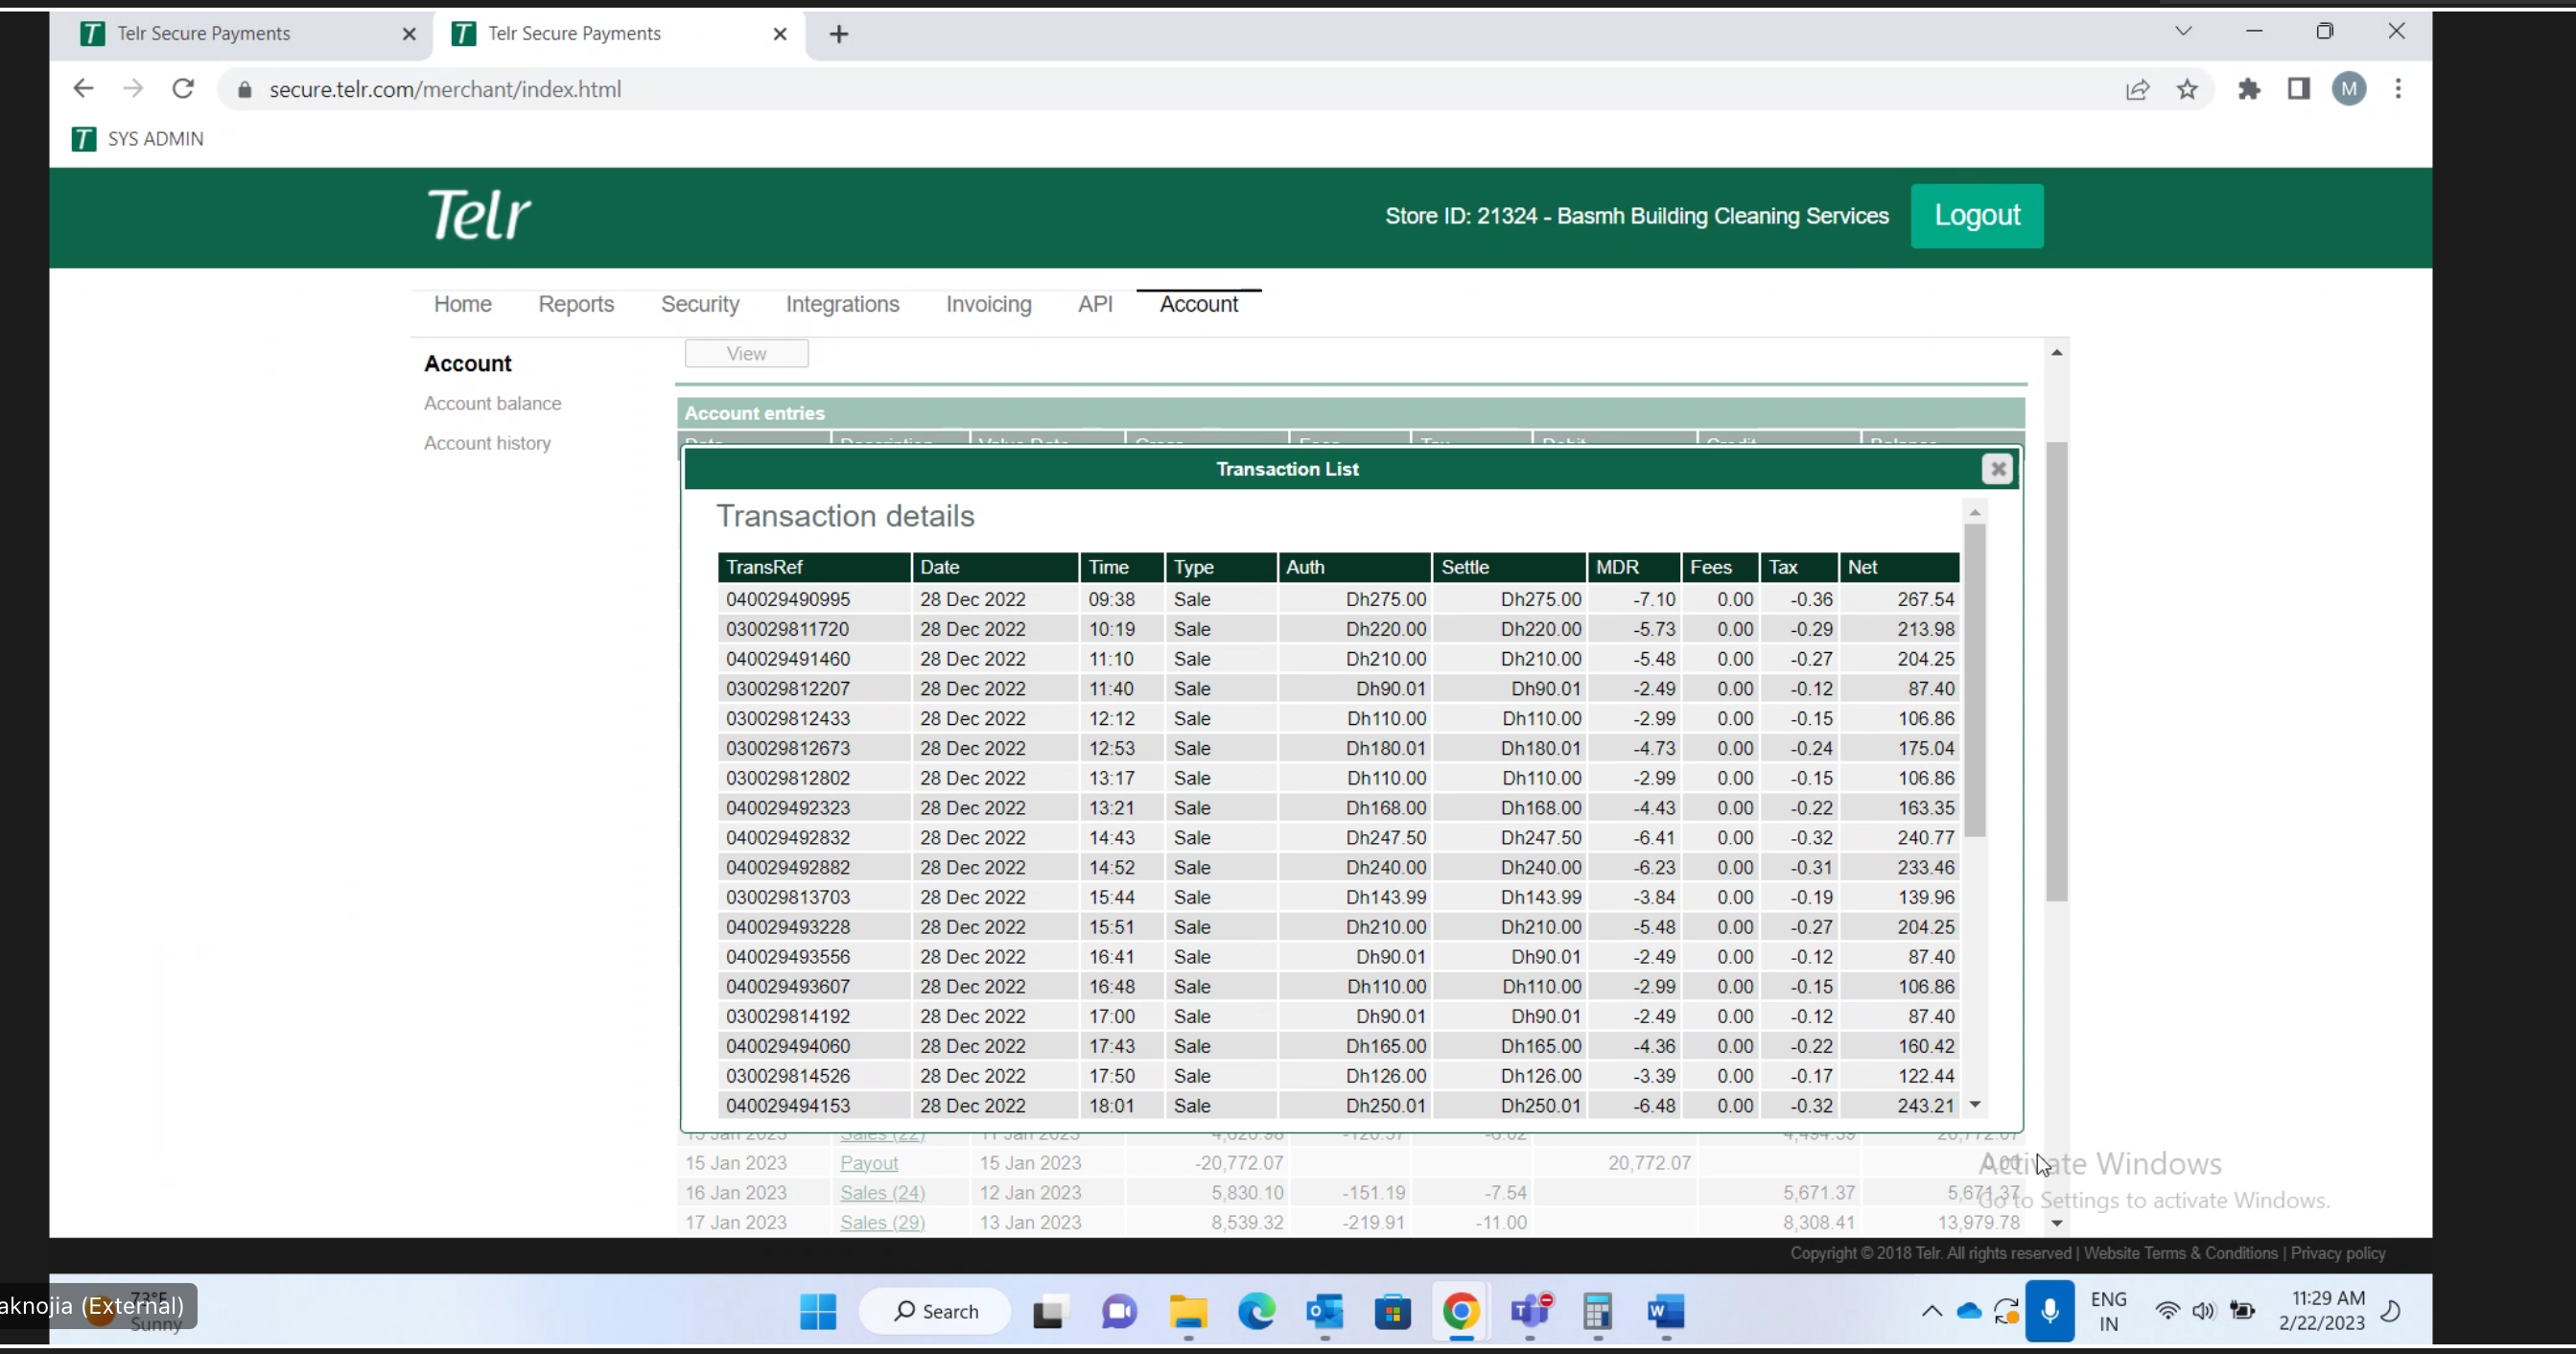This screenshot has height=1354, width=2576.
Task: Open Privacy policy footer link
Action: click(2338, 1253)
